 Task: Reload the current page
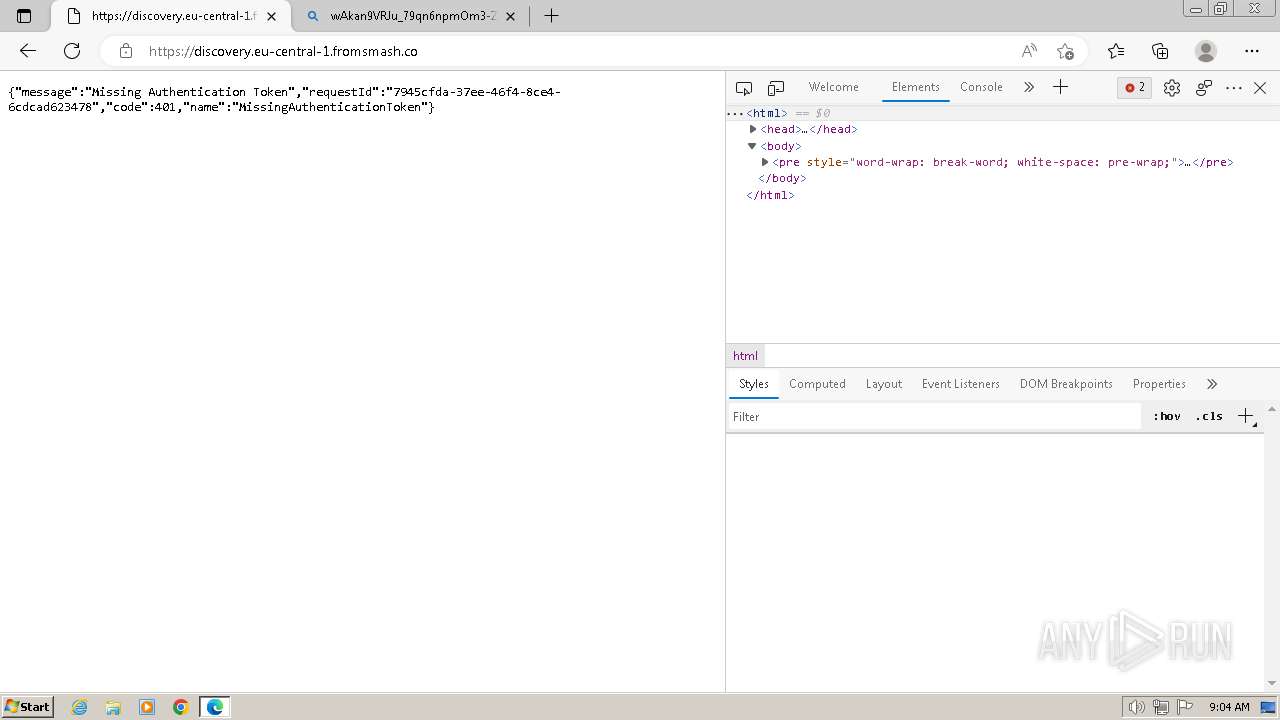[x=72, y=51]
